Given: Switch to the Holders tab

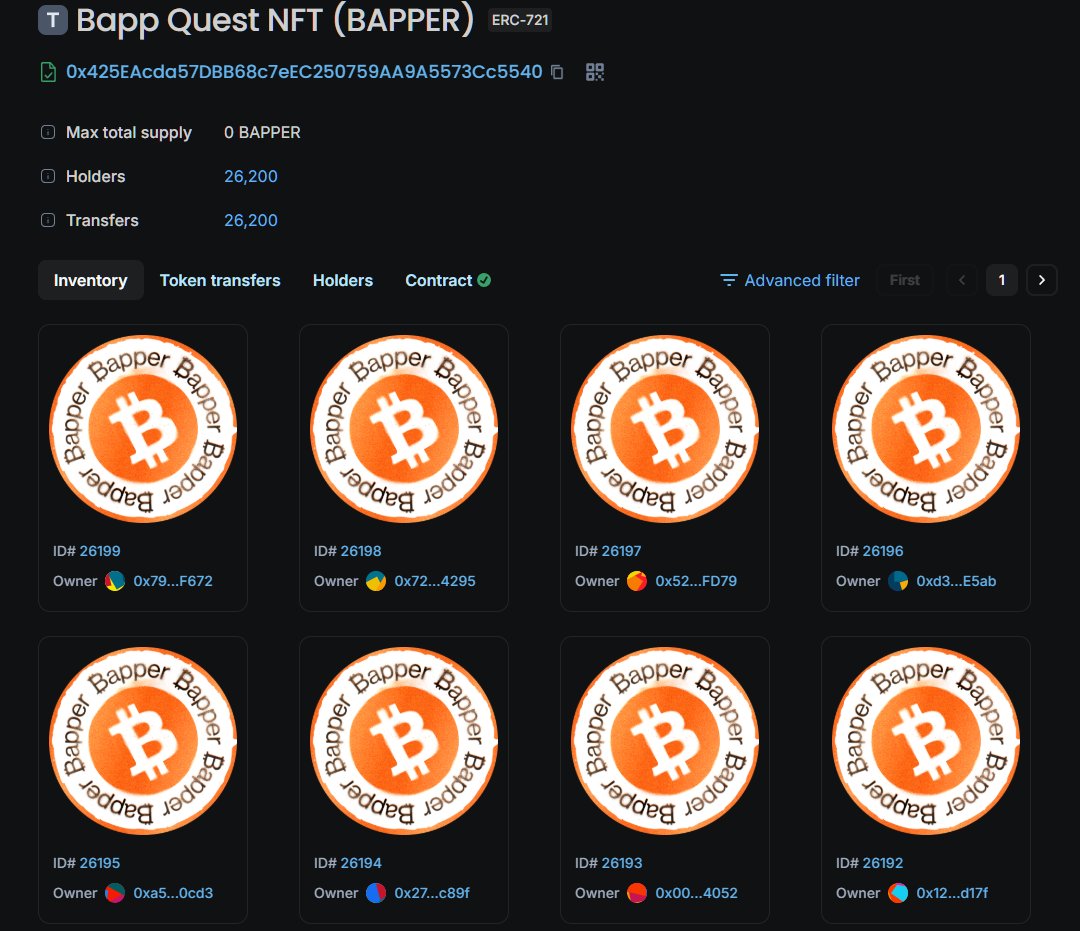Looking at the screenshot, I should point(343,280).
